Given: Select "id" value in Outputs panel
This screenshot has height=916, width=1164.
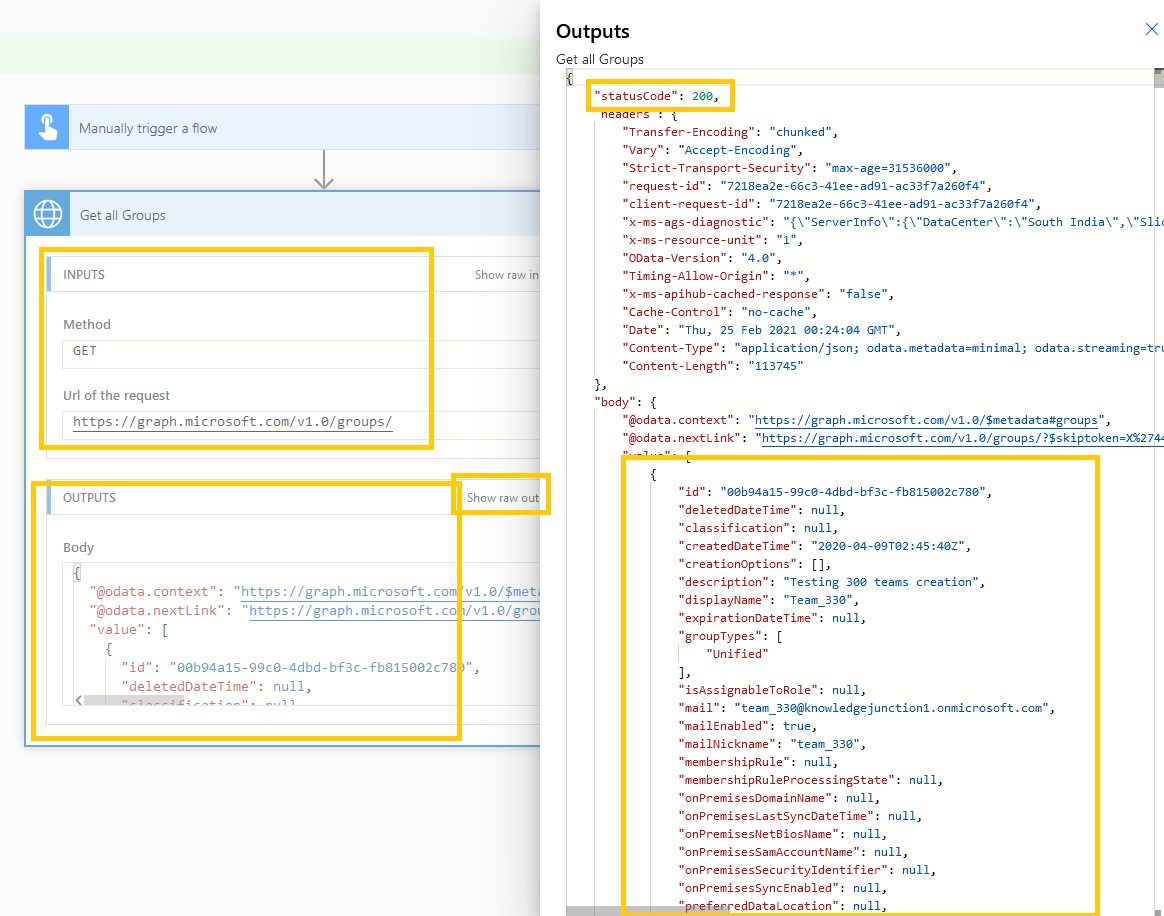Looking at the screenshot, I should pyautogui.click(x=852, y=492).
